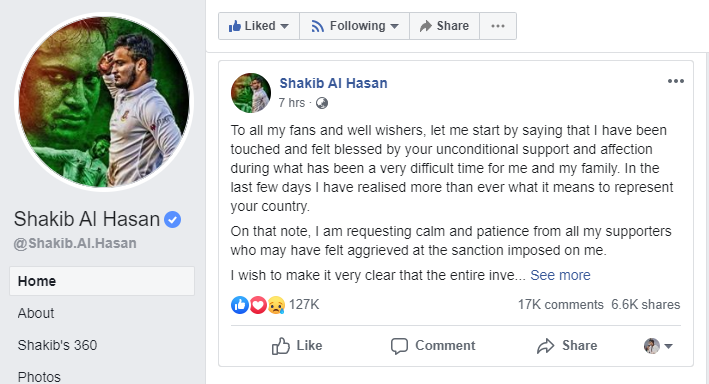Toggle the Liked page button

tap(259, 26)
